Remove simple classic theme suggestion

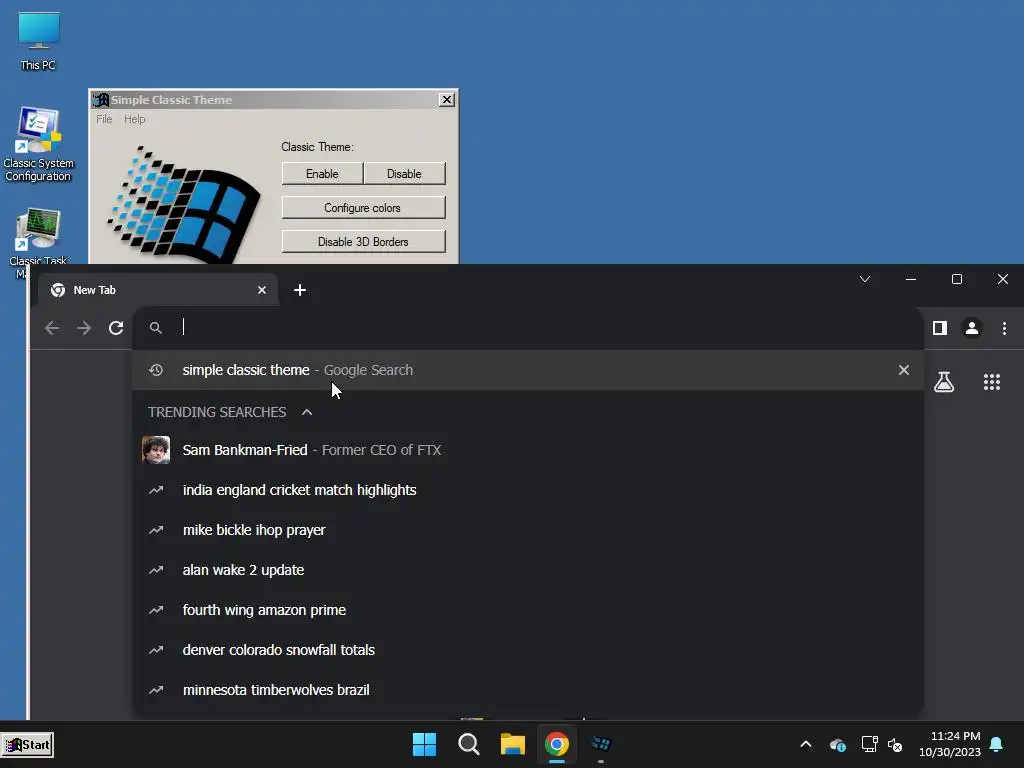(x=904, y=370)
